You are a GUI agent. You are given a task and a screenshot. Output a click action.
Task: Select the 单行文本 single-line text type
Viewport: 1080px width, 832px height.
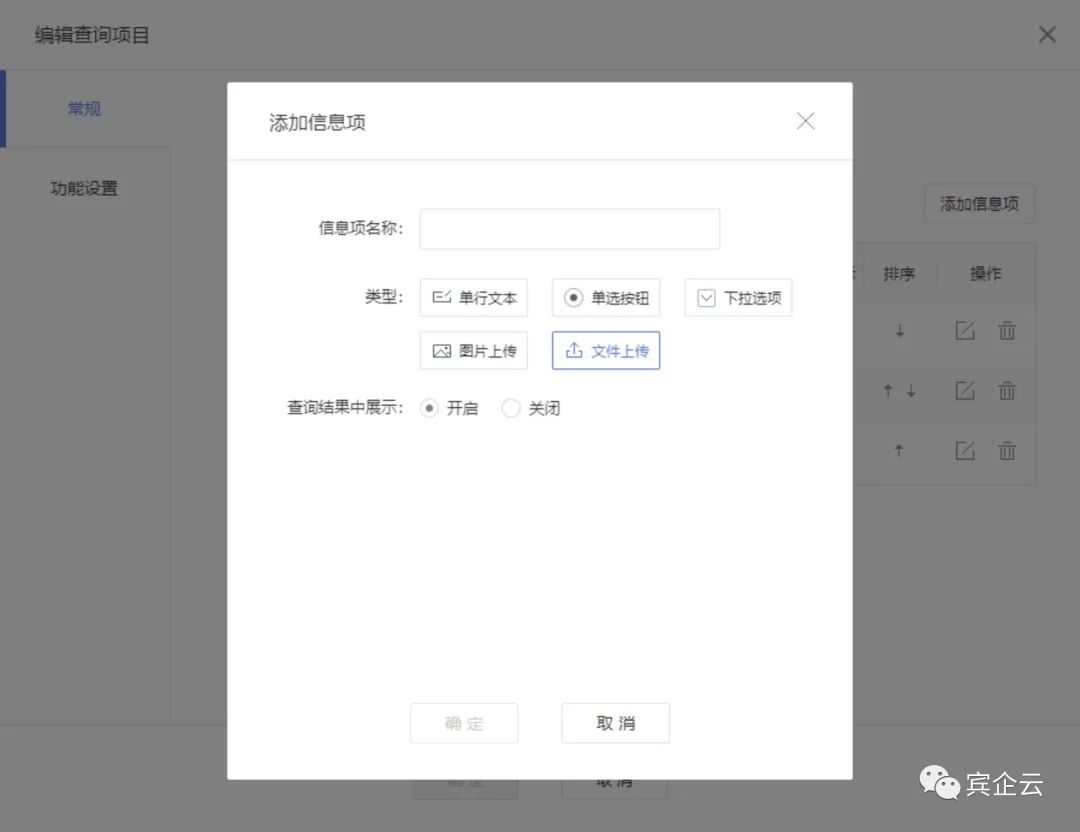point(473,297)
